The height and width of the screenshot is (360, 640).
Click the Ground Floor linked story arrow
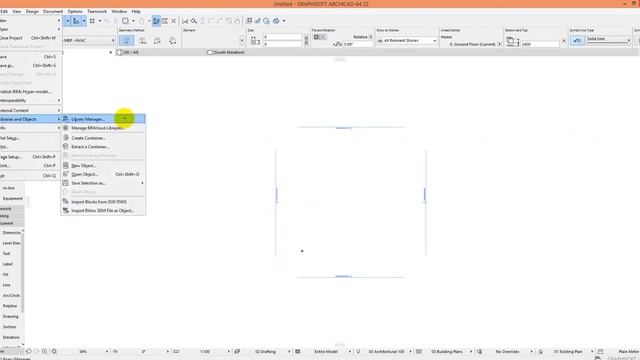click(x=499, y=44)
